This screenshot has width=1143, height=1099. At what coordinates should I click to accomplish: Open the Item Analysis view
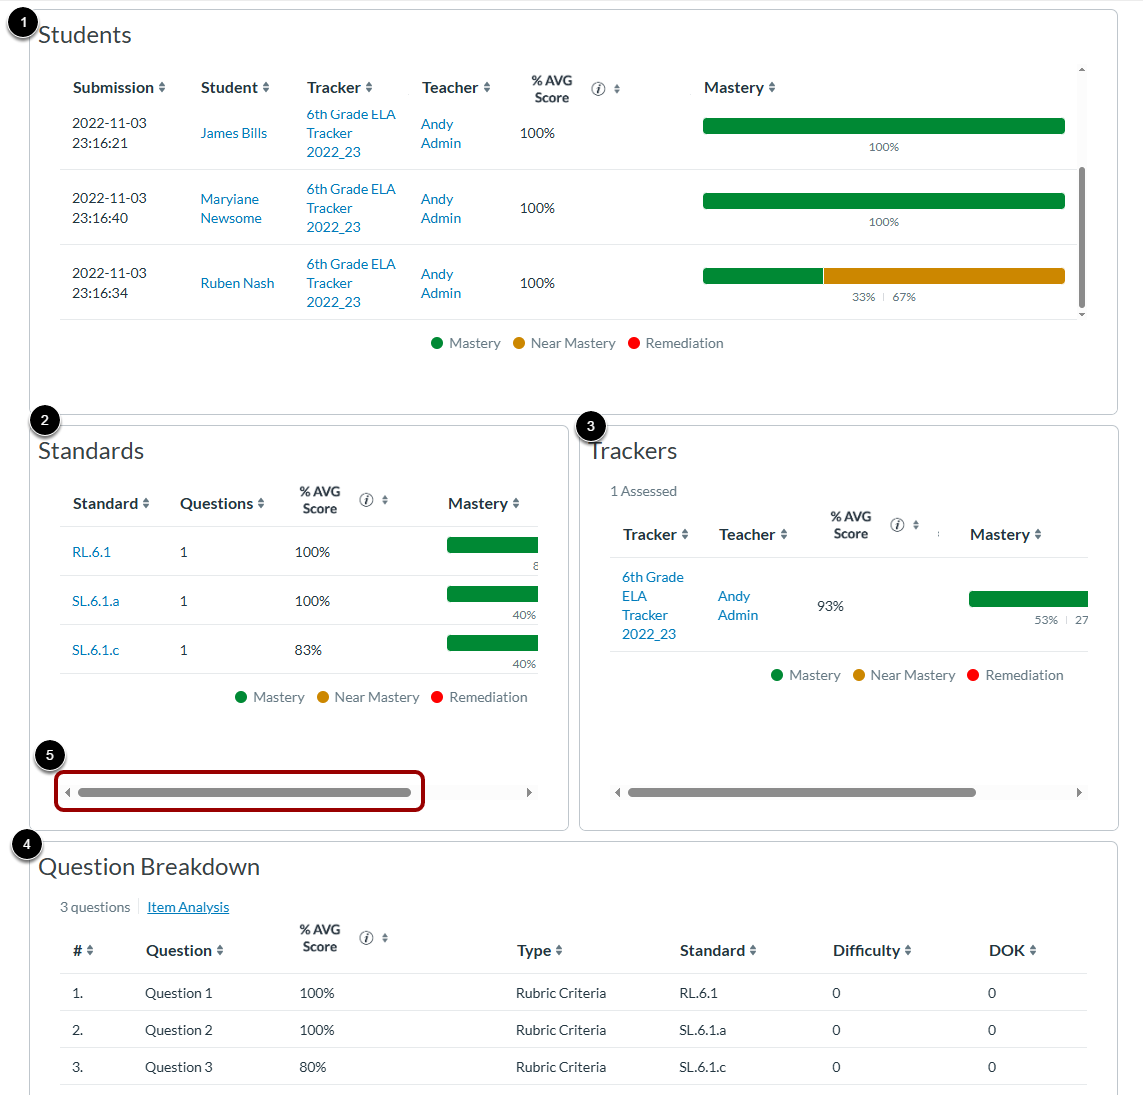coord(188,907)
